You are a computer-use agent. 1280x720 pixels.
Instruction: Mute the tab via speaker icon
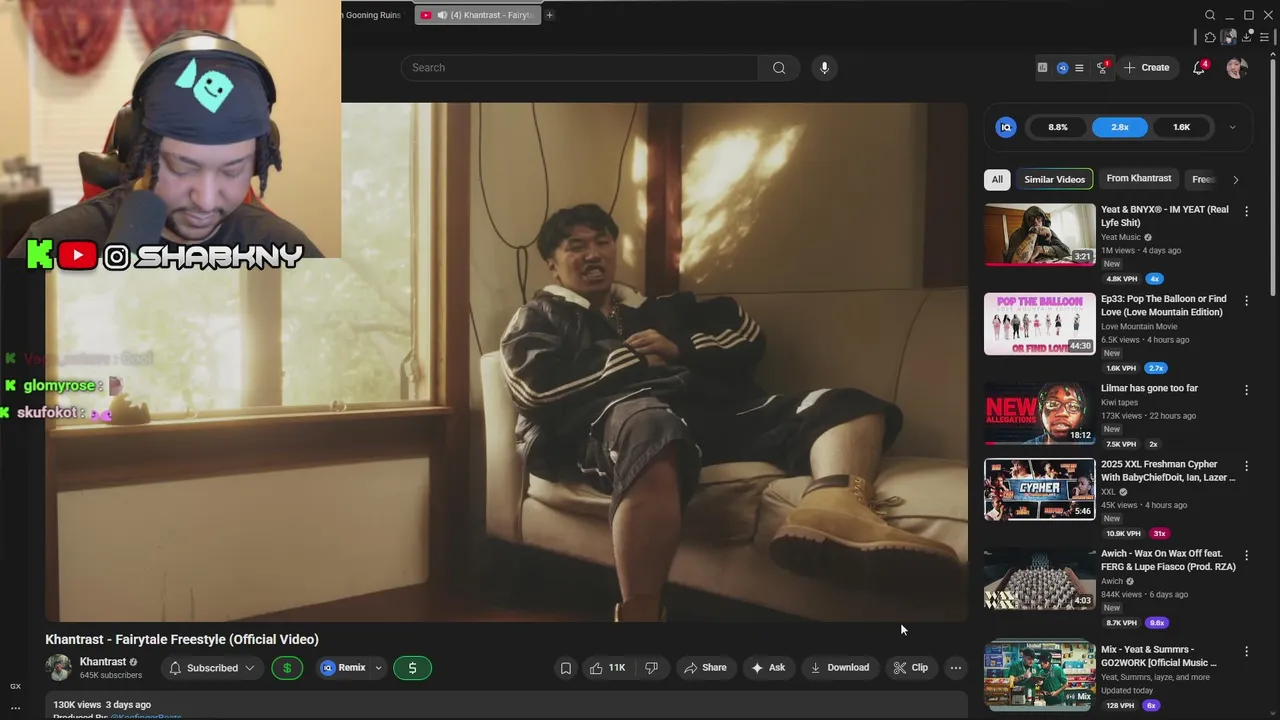[x=442, y=15]
